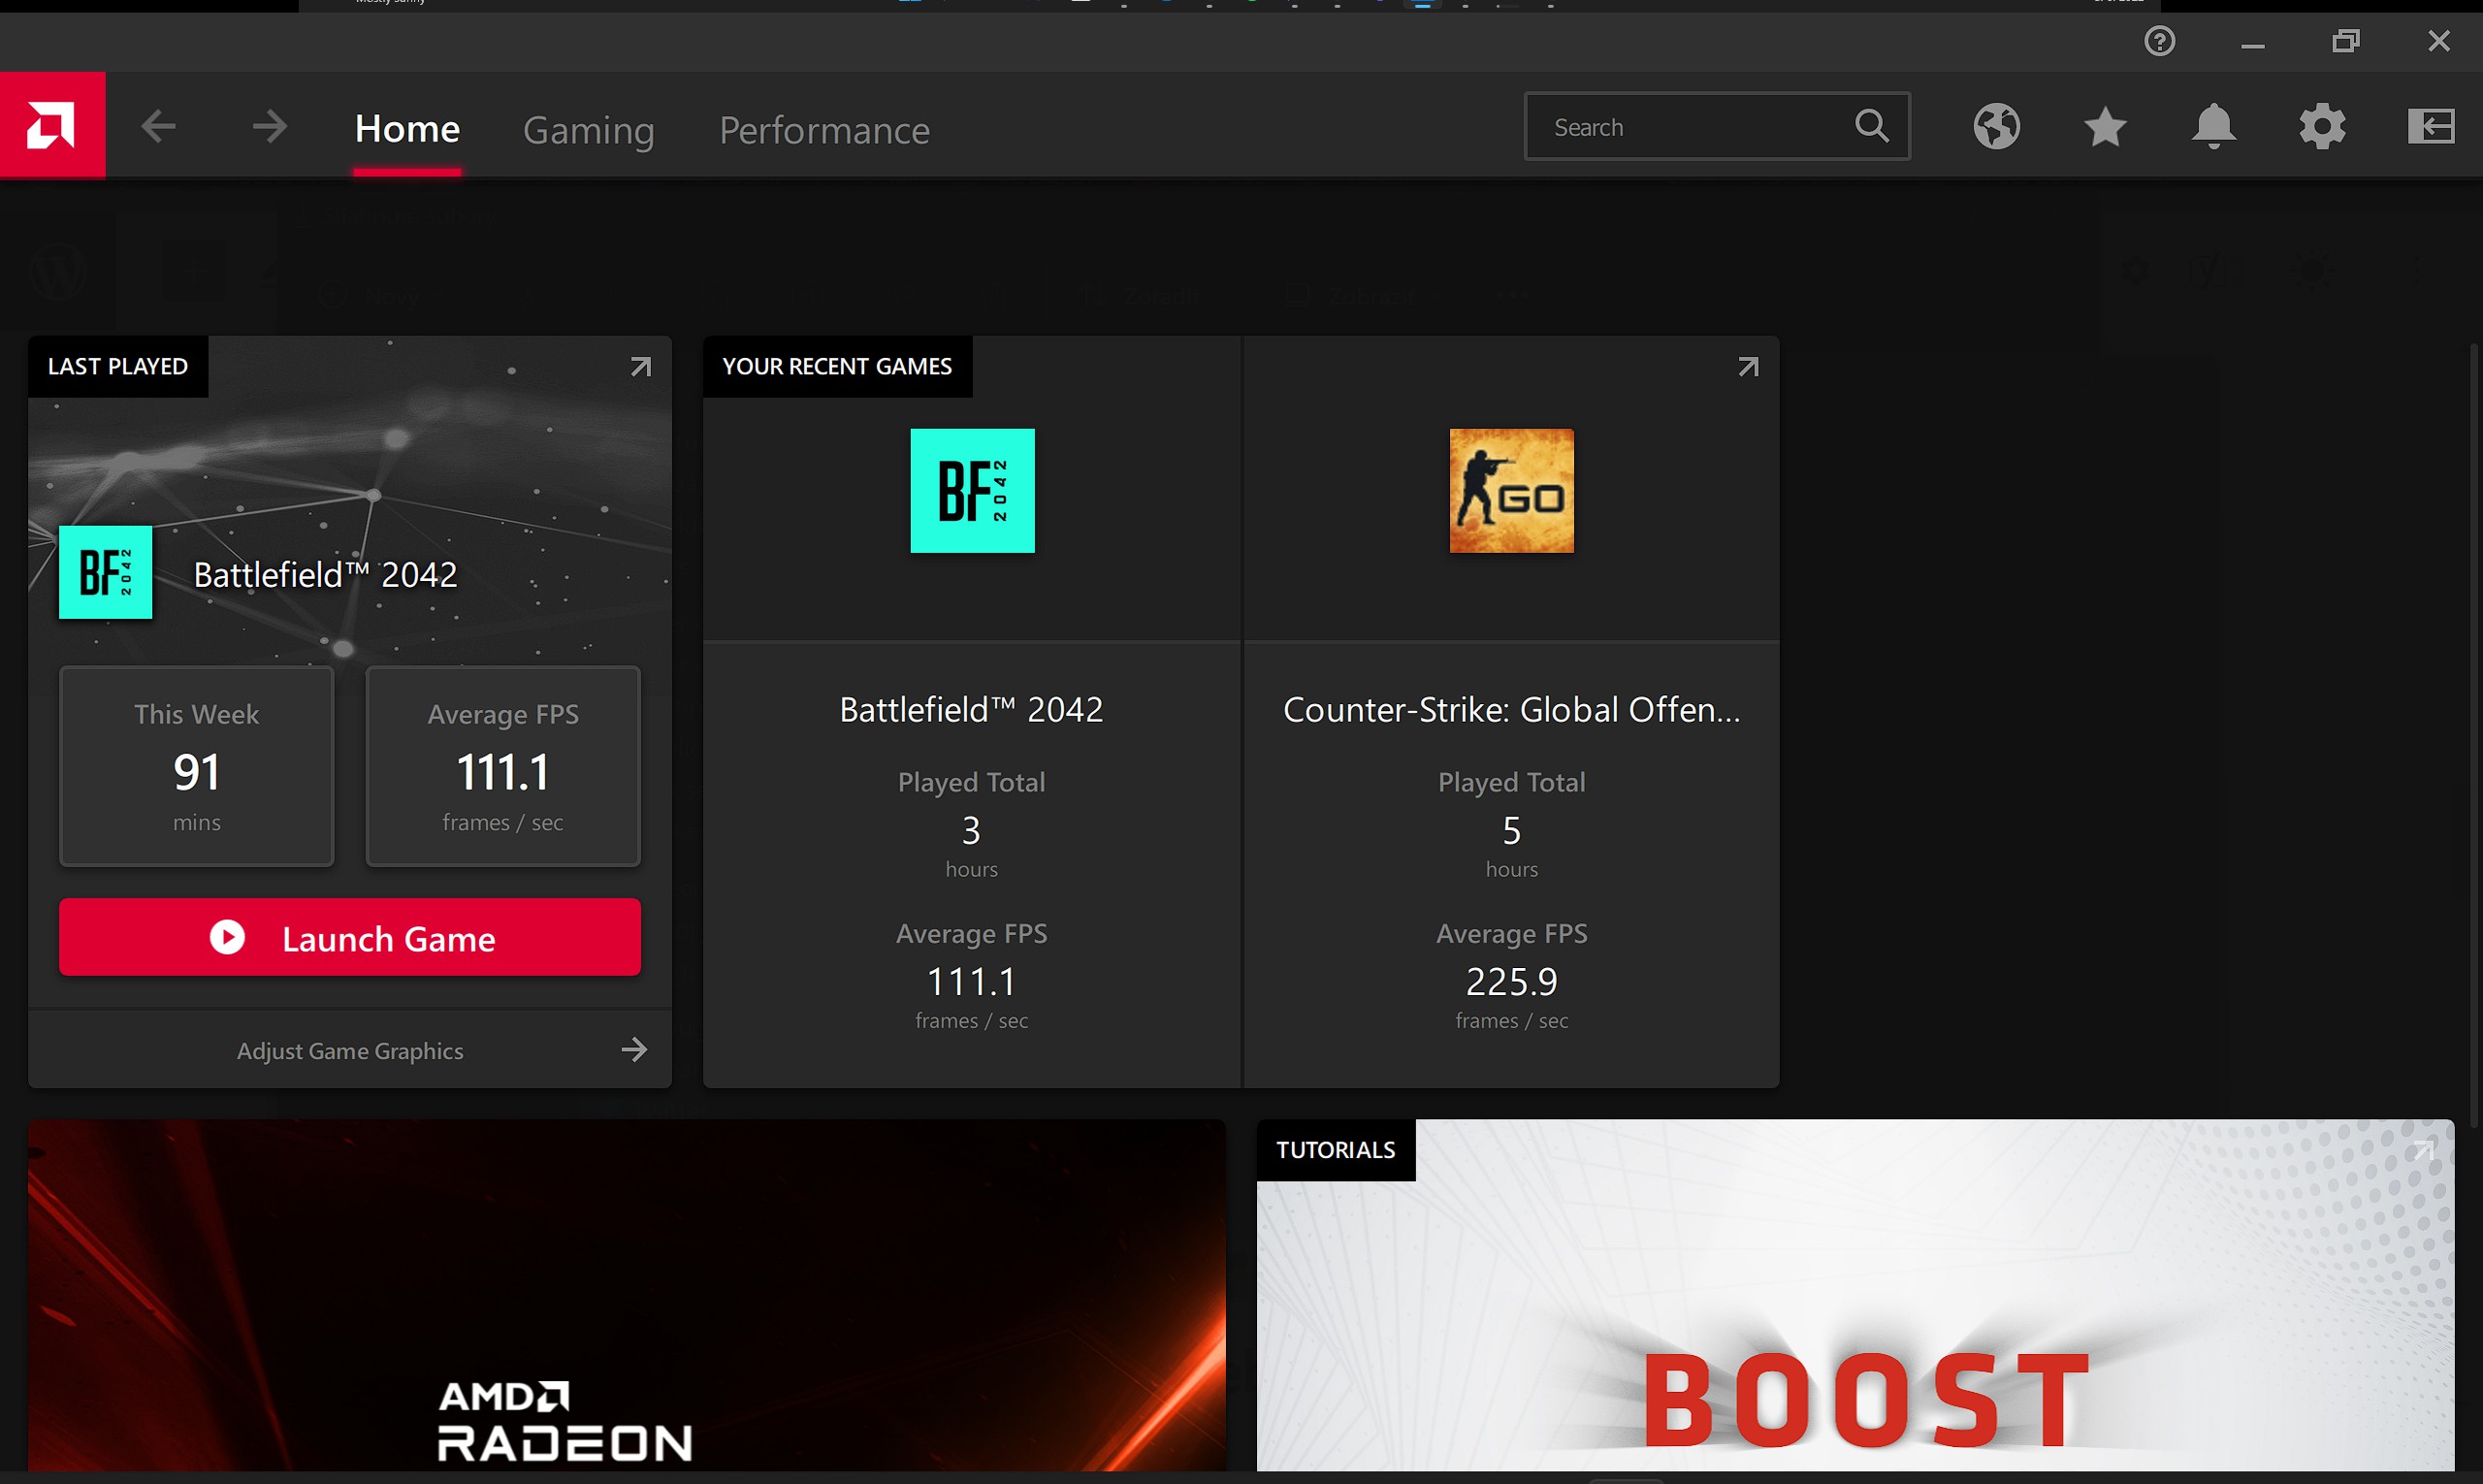Click Battlefield 2042 icon in Last Played

pyautogui.click(x=105, y=572)
